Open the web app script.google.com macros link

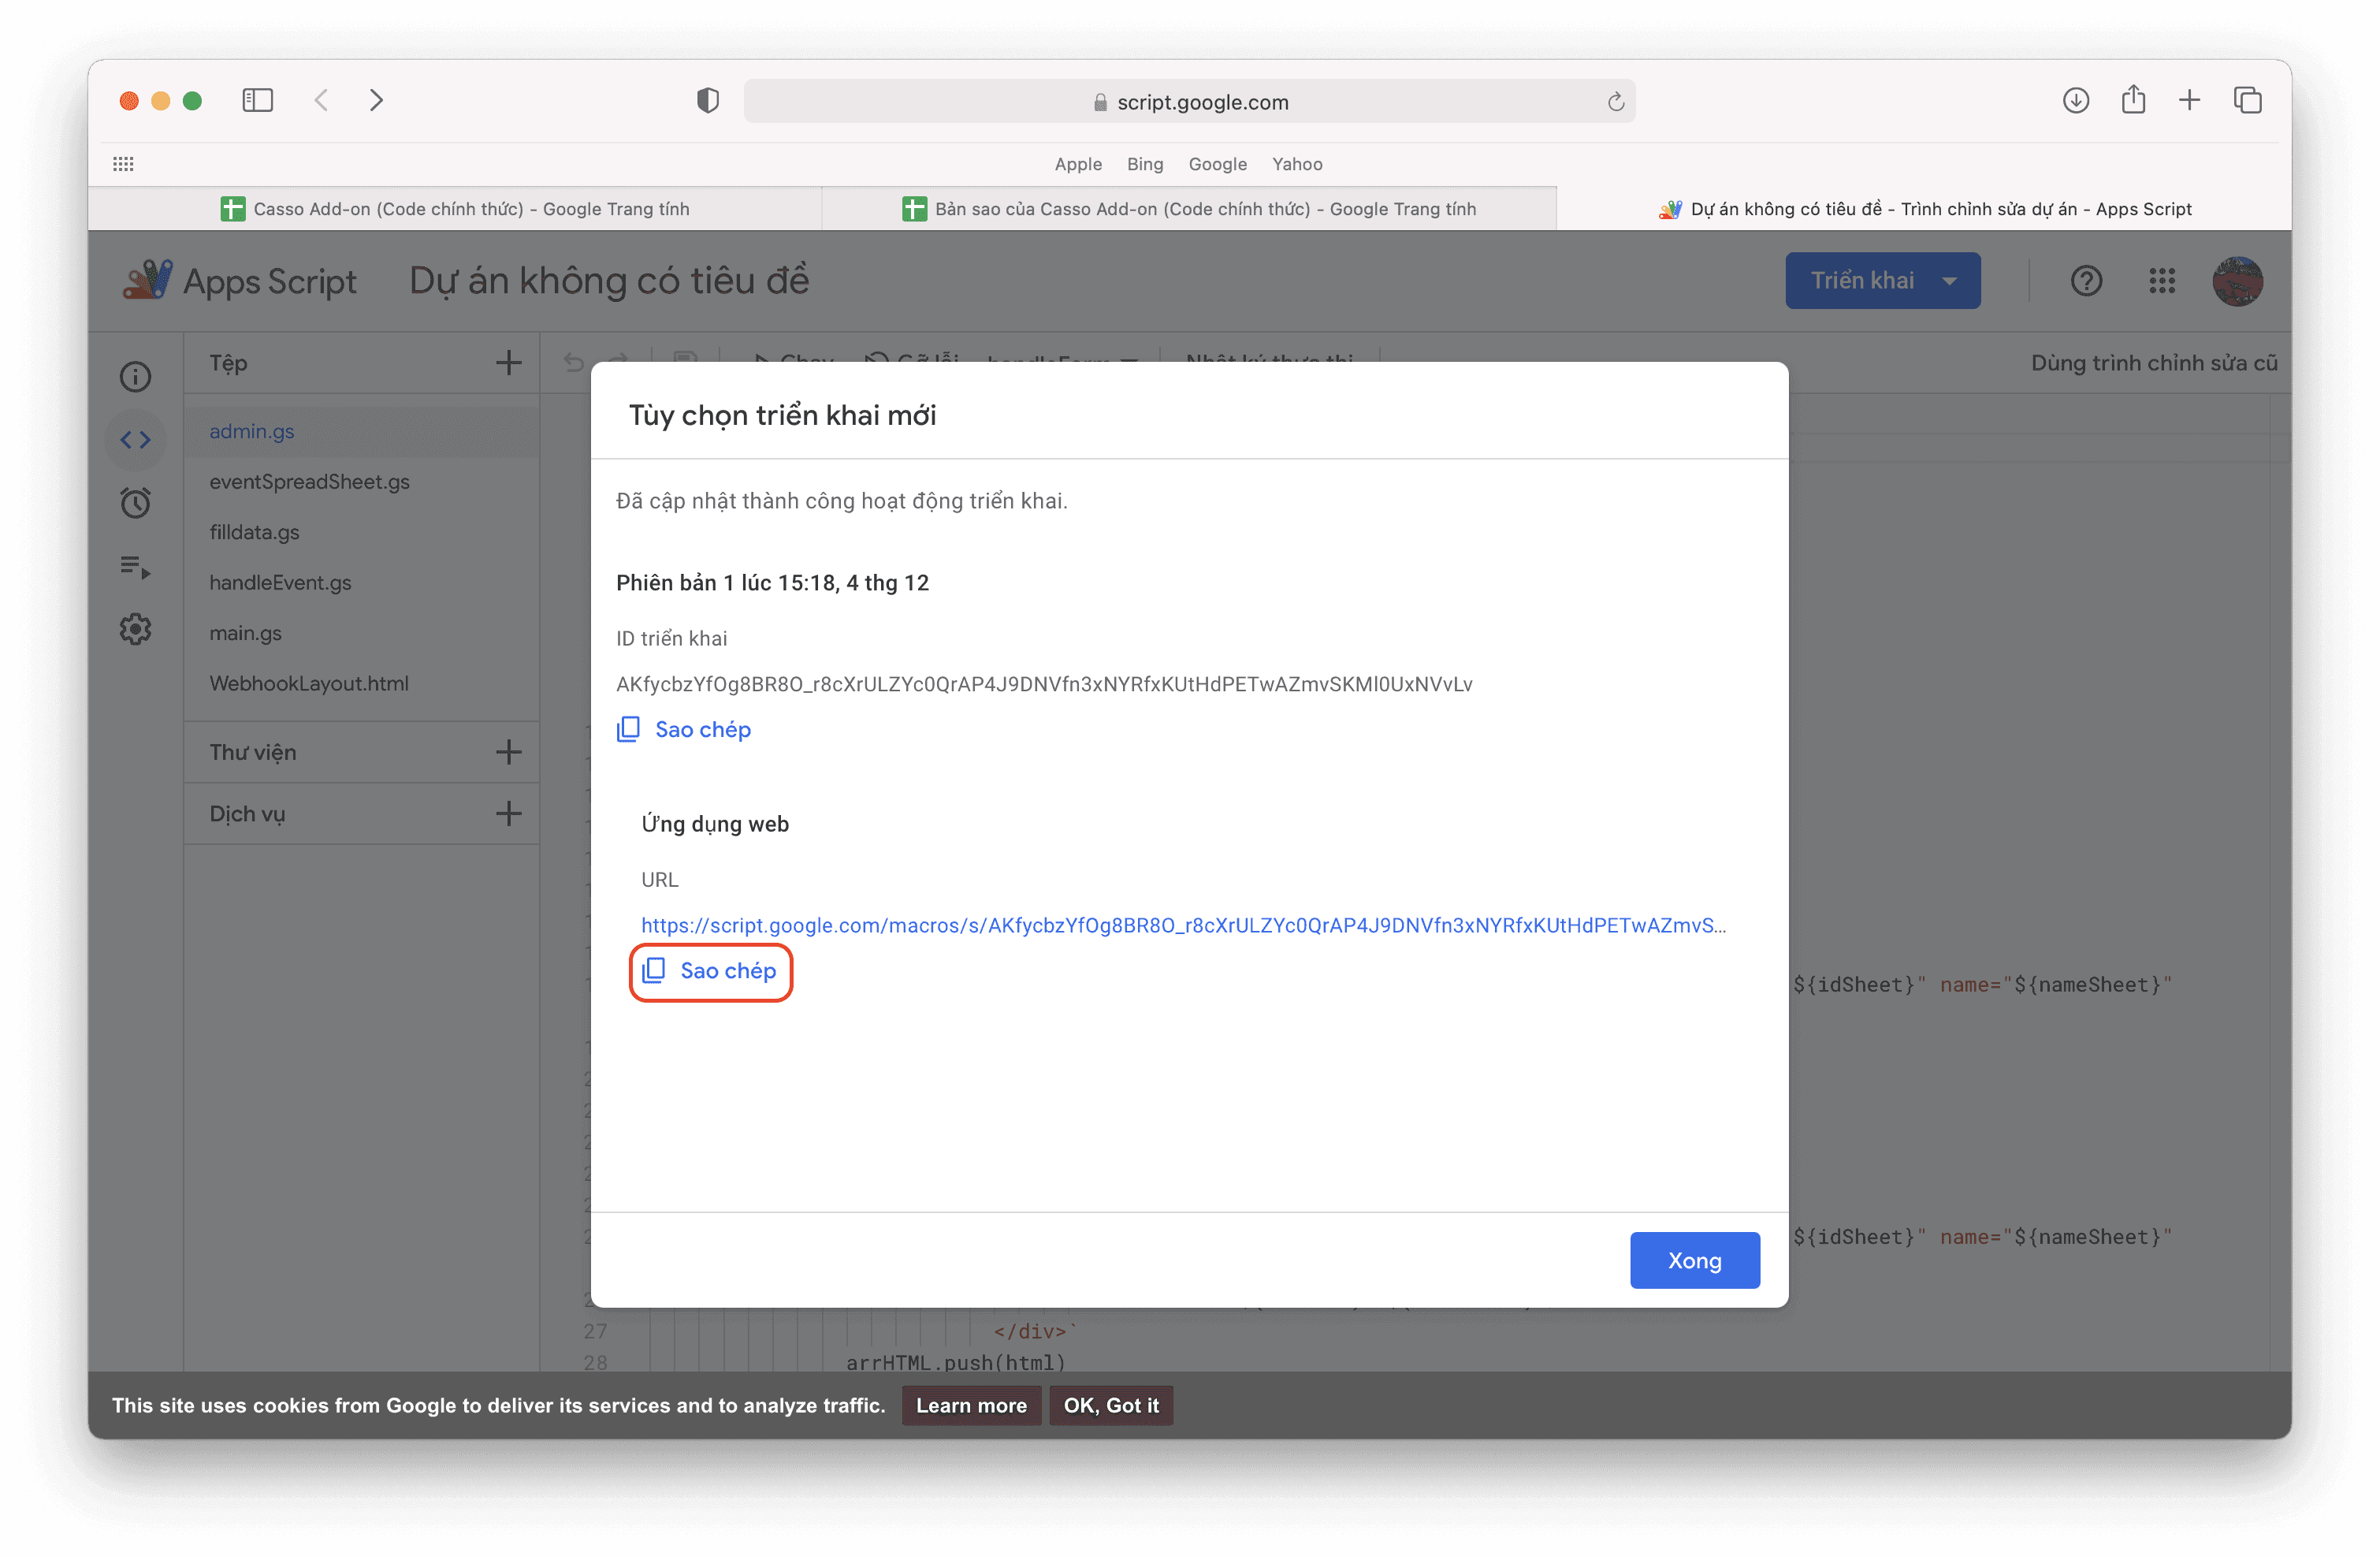click(1183, 925)
